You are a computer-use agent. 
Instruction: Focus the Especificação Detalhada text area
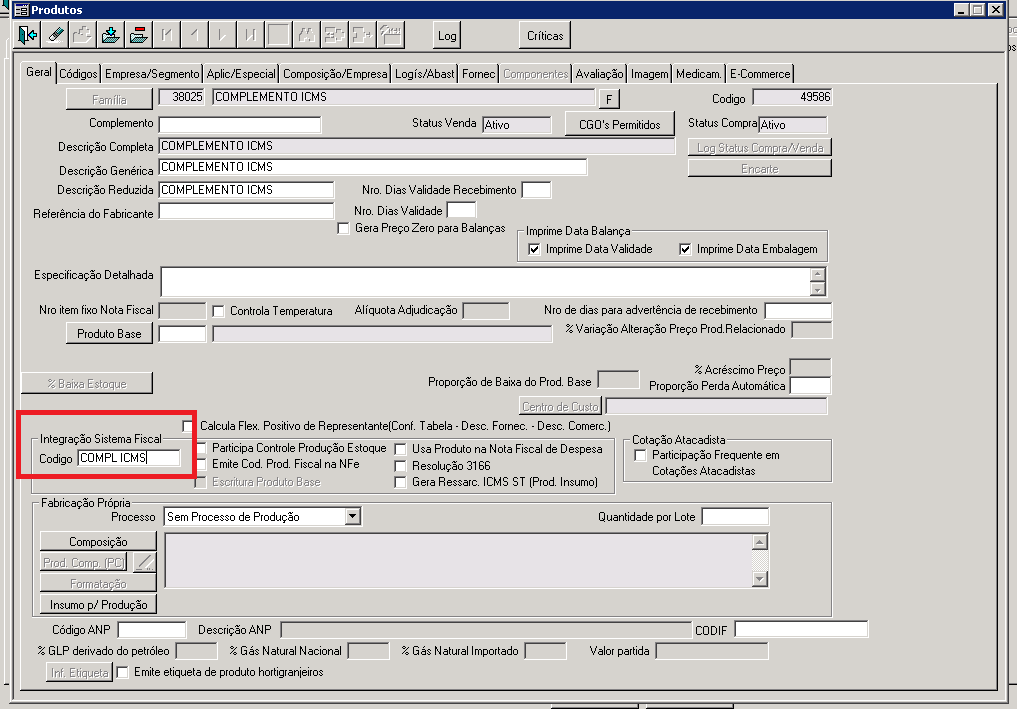point(486,282)
